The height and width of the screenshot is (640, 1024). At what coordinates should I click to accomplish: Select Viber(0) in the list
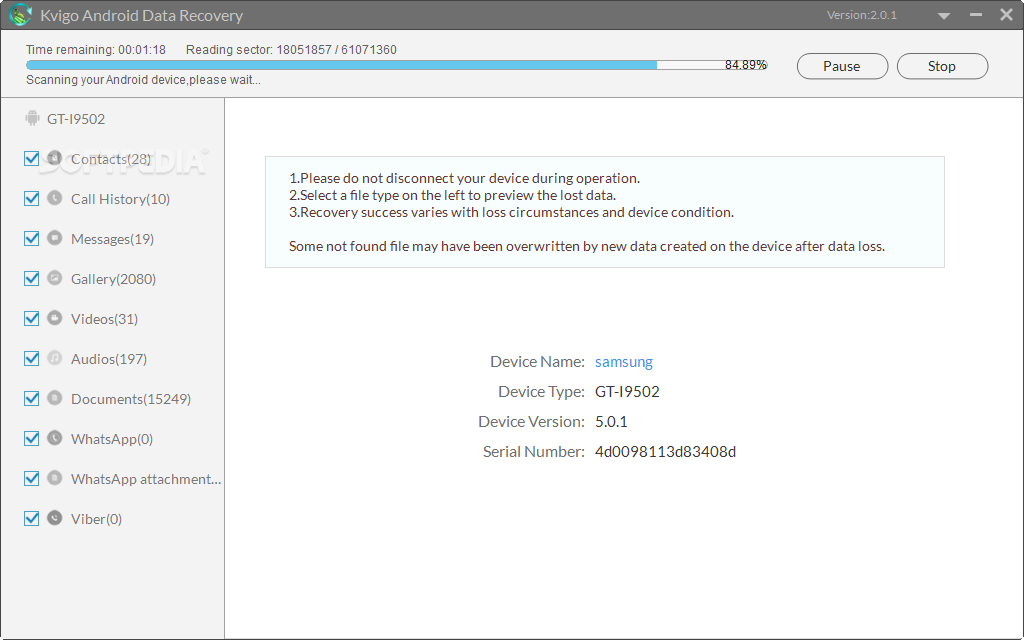click(x=96, y=519)
